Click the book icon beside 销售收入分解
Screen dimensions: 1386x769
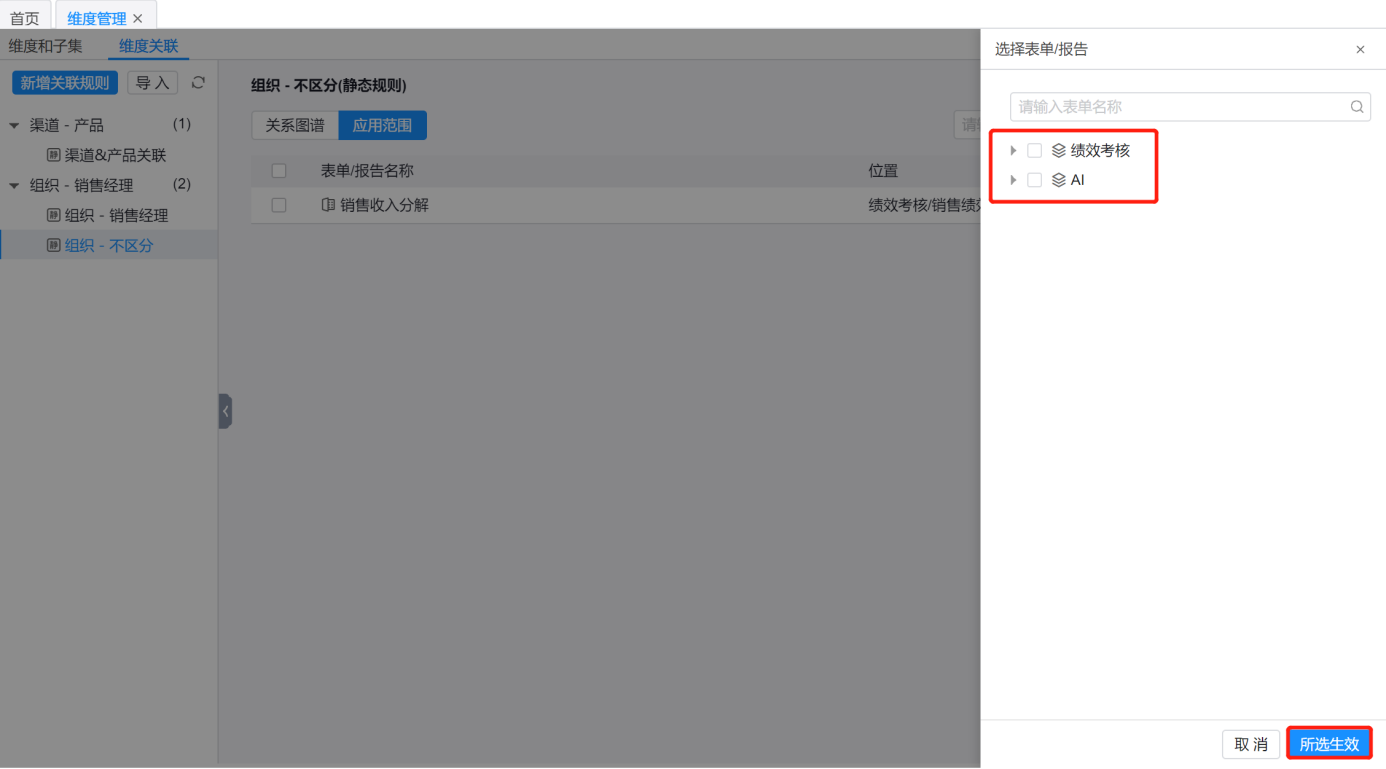pos(328,205)
